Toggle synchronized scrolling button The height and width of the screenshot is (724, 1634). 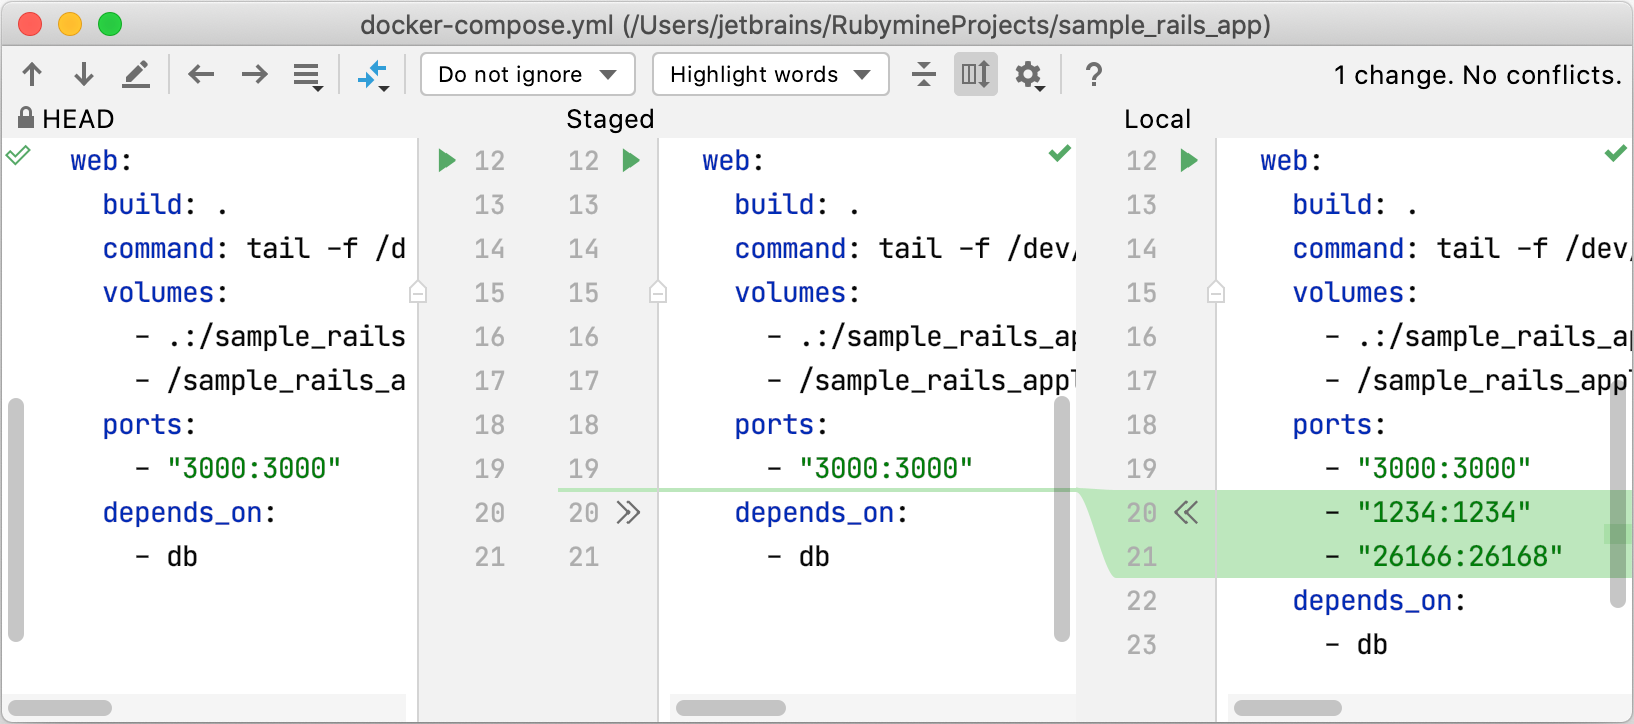point(975,74)
